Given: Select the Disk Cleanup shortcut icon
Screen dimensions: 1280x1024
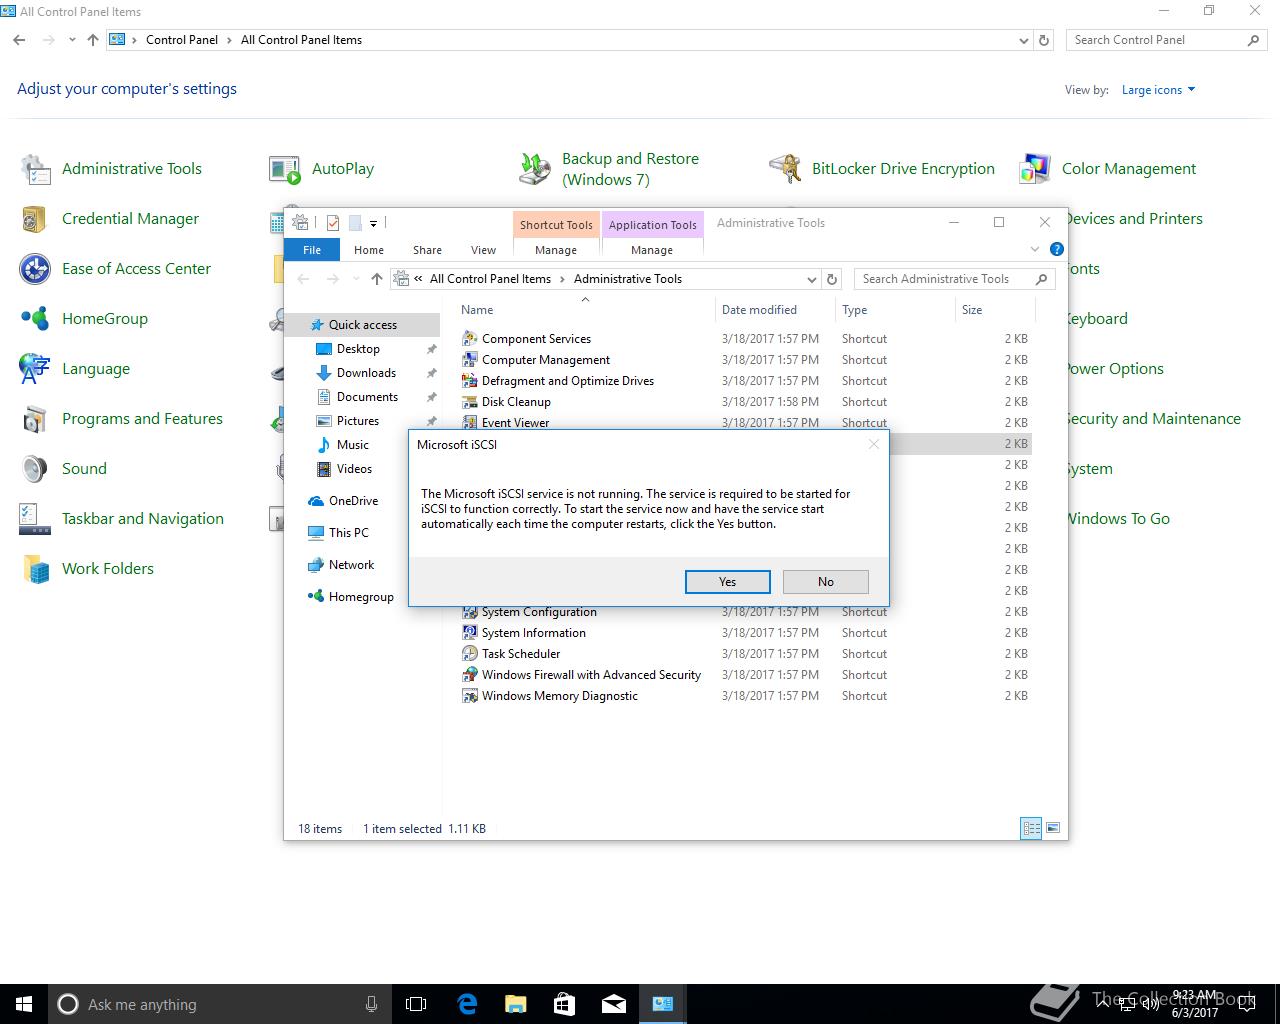Looking at the screenshot, I should (x=470, y=402).
